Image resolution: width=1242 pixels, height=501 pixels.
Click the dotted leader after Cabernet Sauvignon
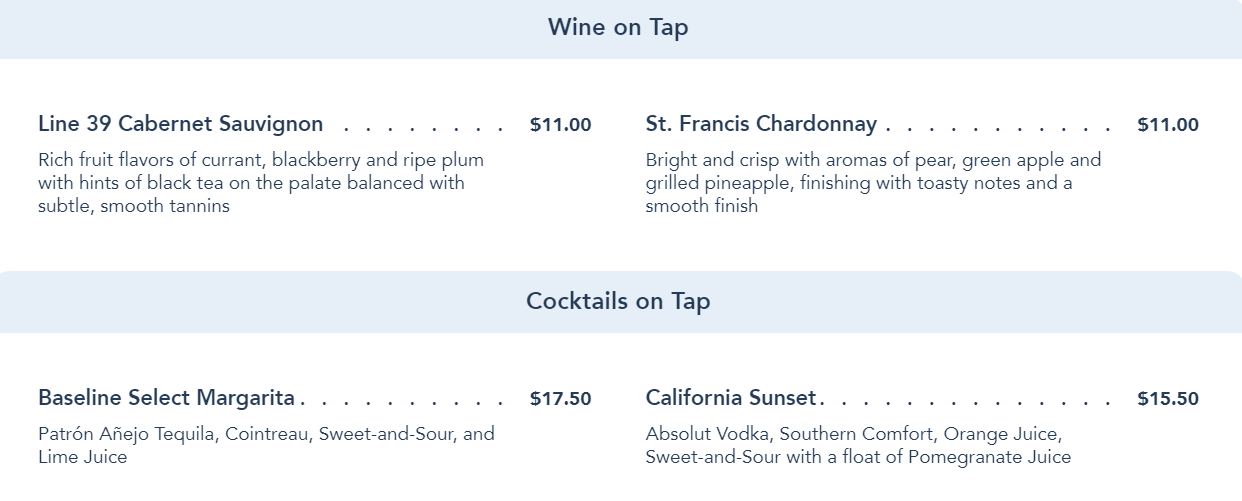(x=425, y=128)
